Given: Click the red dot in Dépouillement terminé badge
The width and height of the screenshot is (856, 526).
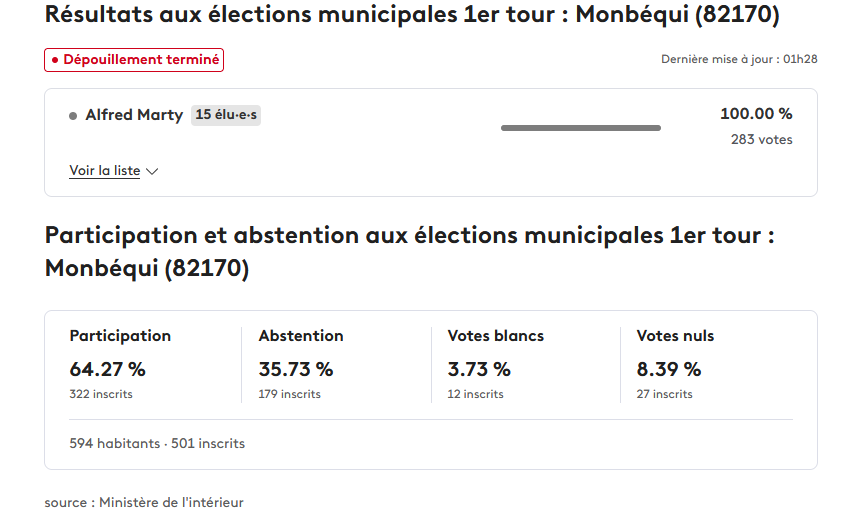Looking at the screenshot, I should 55,60.
